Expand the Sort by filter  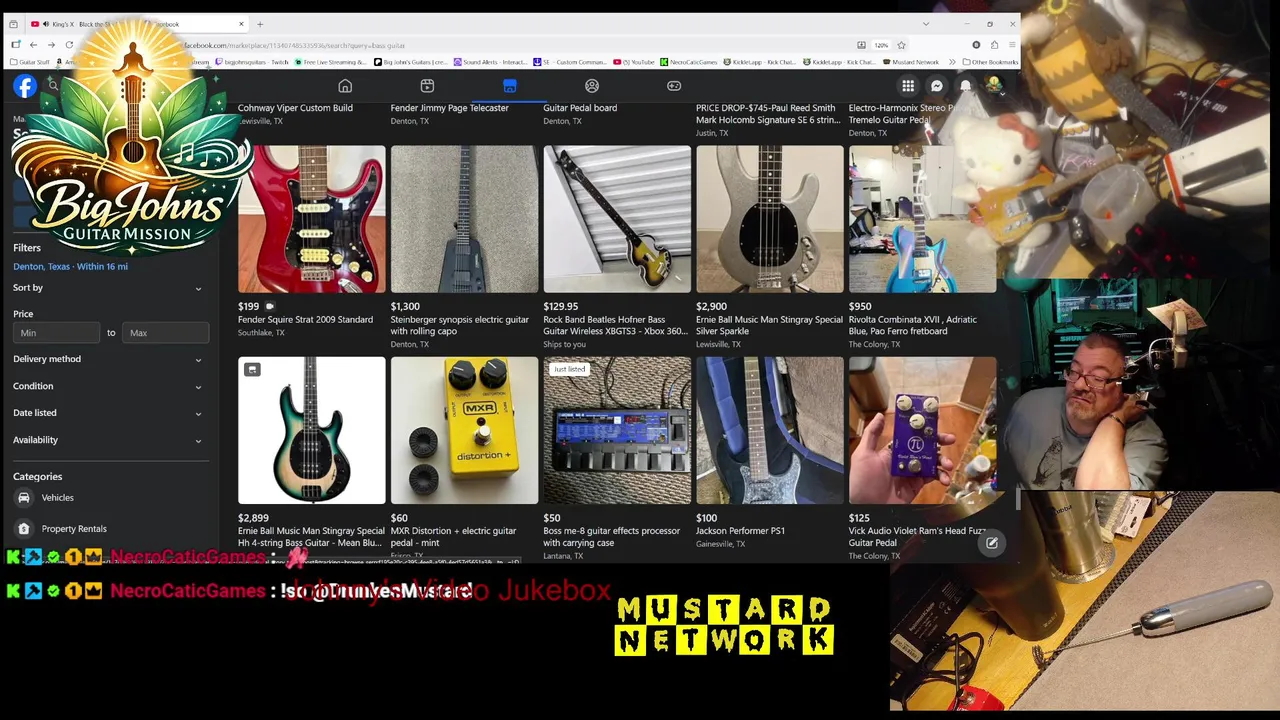coord(108,288)
